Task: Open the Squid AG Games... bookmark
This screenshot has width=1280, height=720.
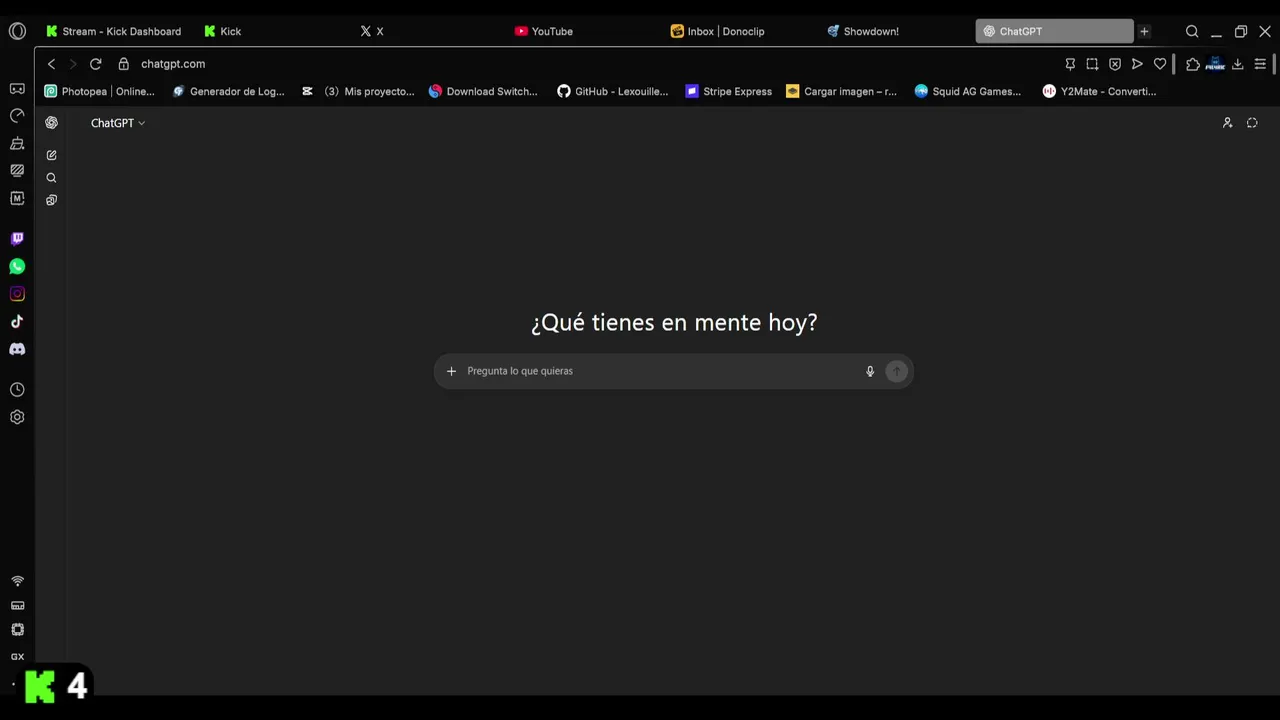Action: (x=968, y=91)
